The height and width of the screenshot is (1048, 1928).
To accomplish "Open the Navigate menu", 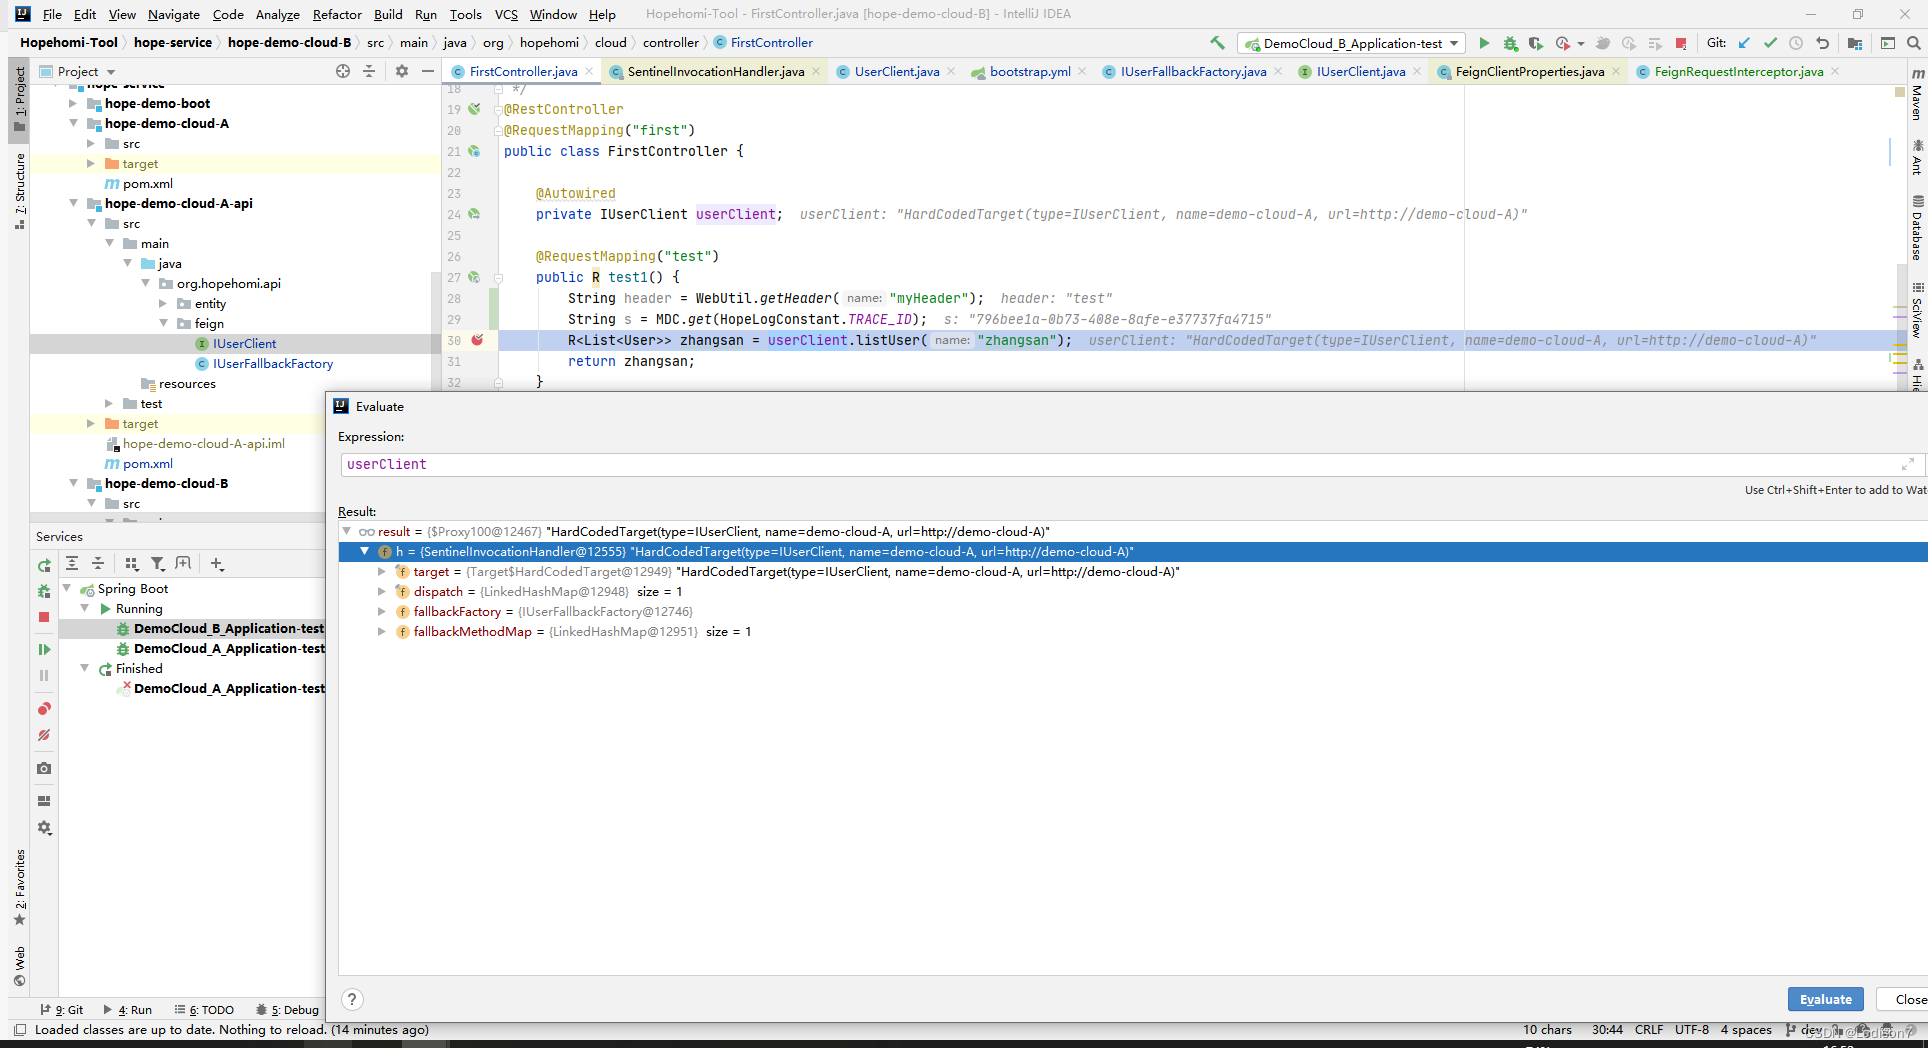I will click(174, 14).
